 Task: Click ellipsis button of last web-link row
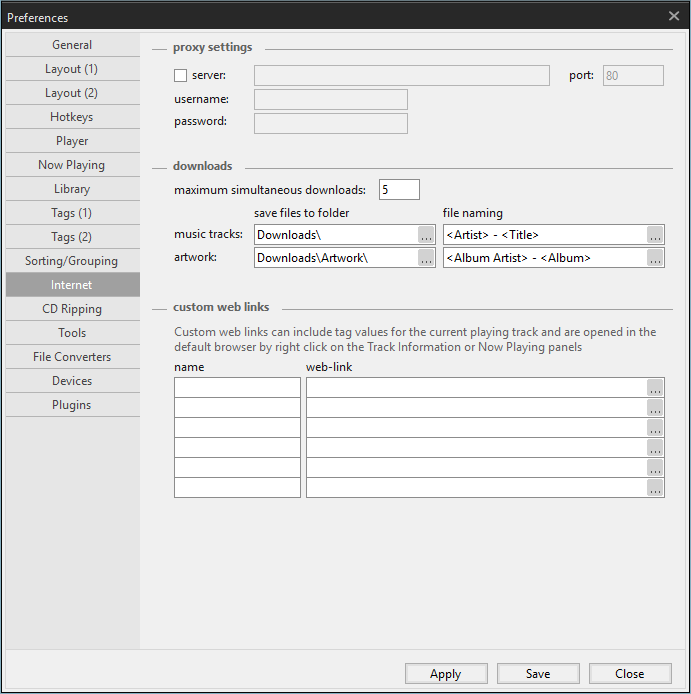655,488
